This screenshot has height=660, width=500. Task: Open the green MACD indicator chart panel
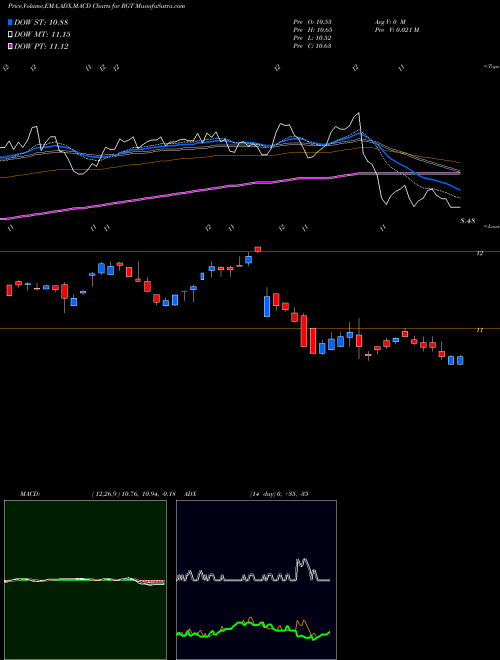pyautogui.click(x=85, y=580)
